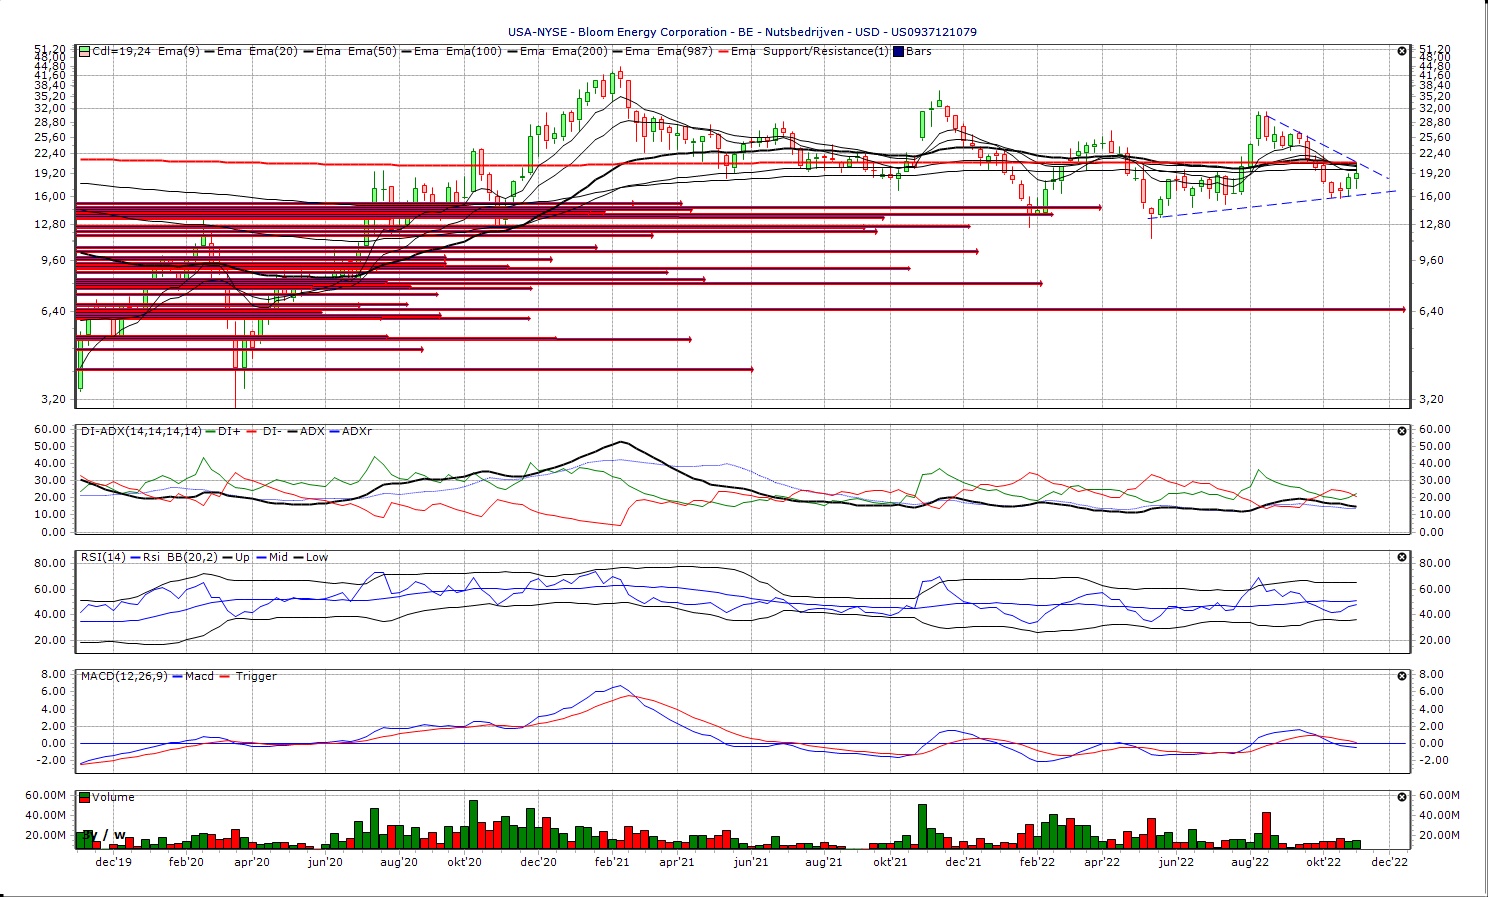This screenshot has height=897, width=1488.
Task: Close the main price chart panel
Action: (1402, 51)
